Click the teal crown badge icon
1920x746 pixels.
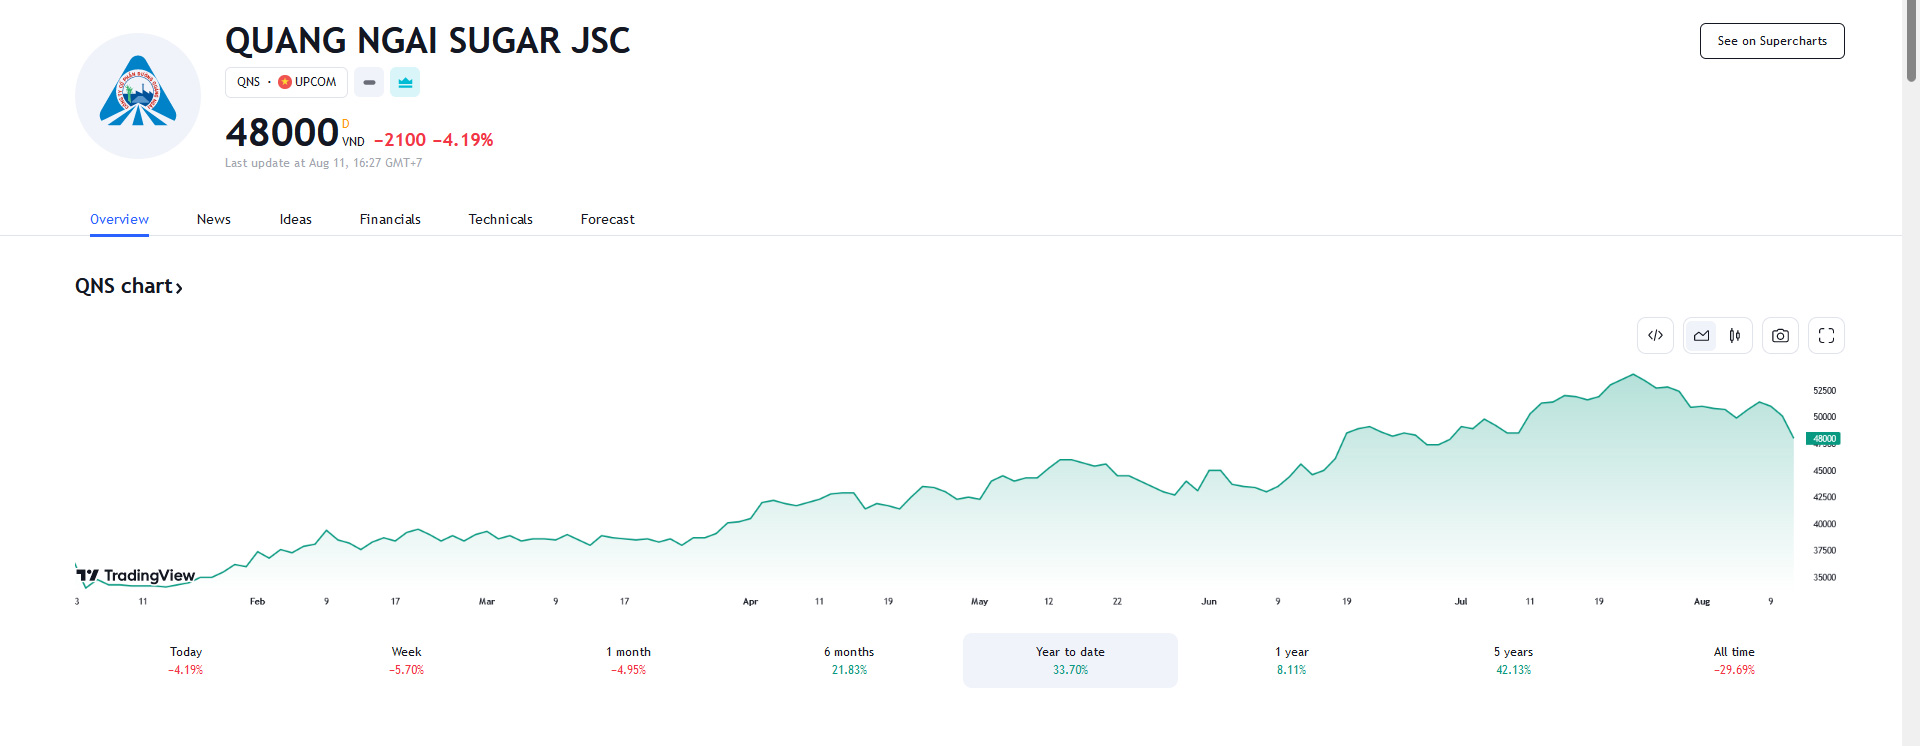[x=405, y=82]
